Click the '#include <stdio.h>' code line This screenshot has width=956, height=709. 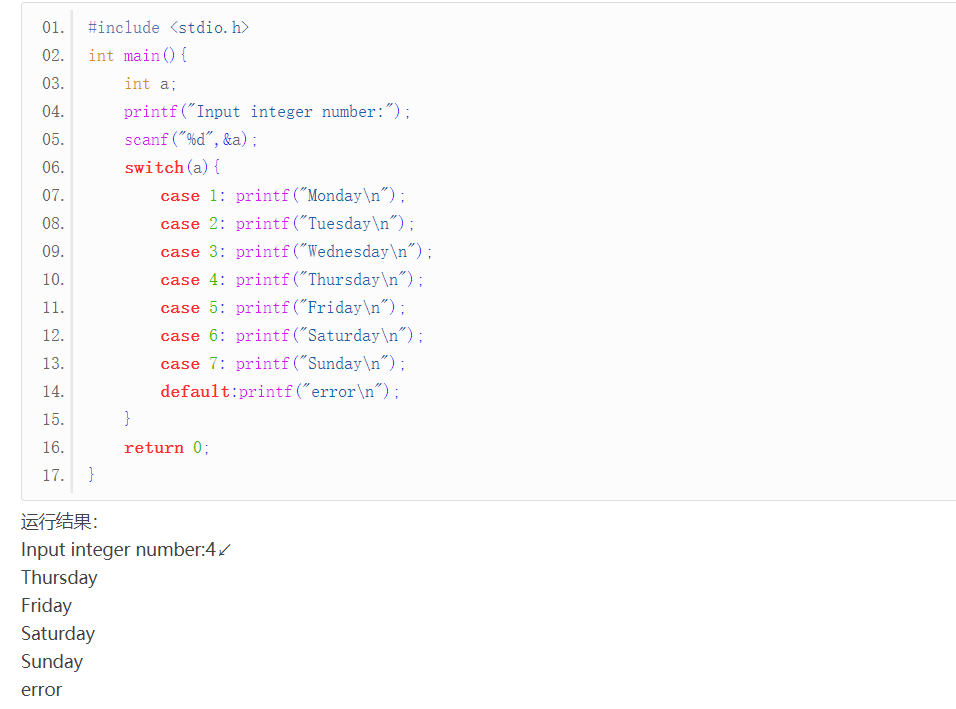click(168, 27)
